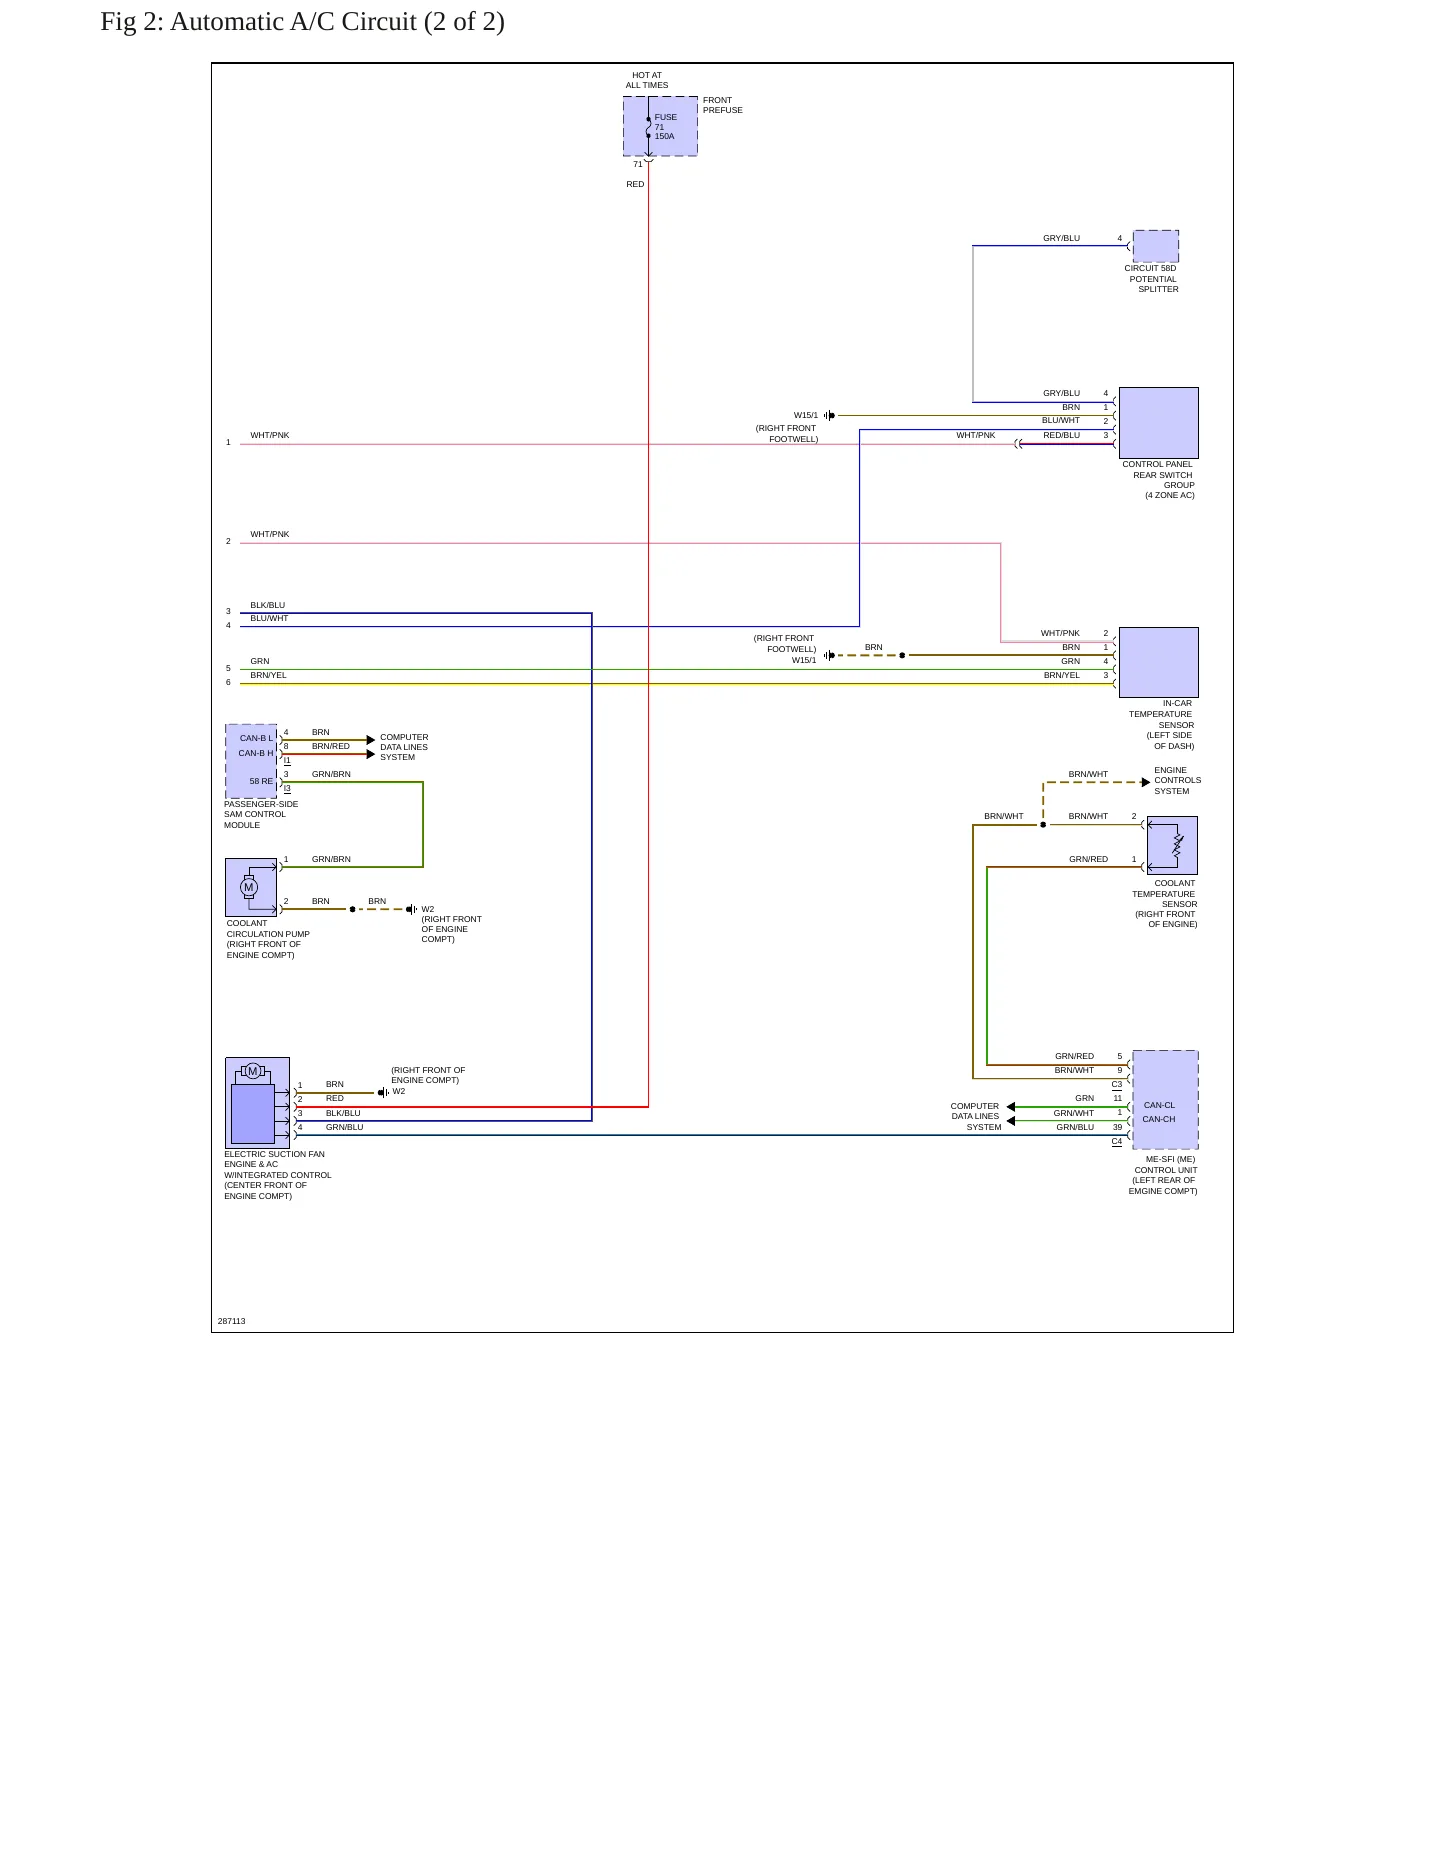Image resolution: width=1445 pixels, height=1870 pixels.
Task: Click the 'COOLANT TEMPERATURE SENSOR' caption
Action: pos(1165,904)
